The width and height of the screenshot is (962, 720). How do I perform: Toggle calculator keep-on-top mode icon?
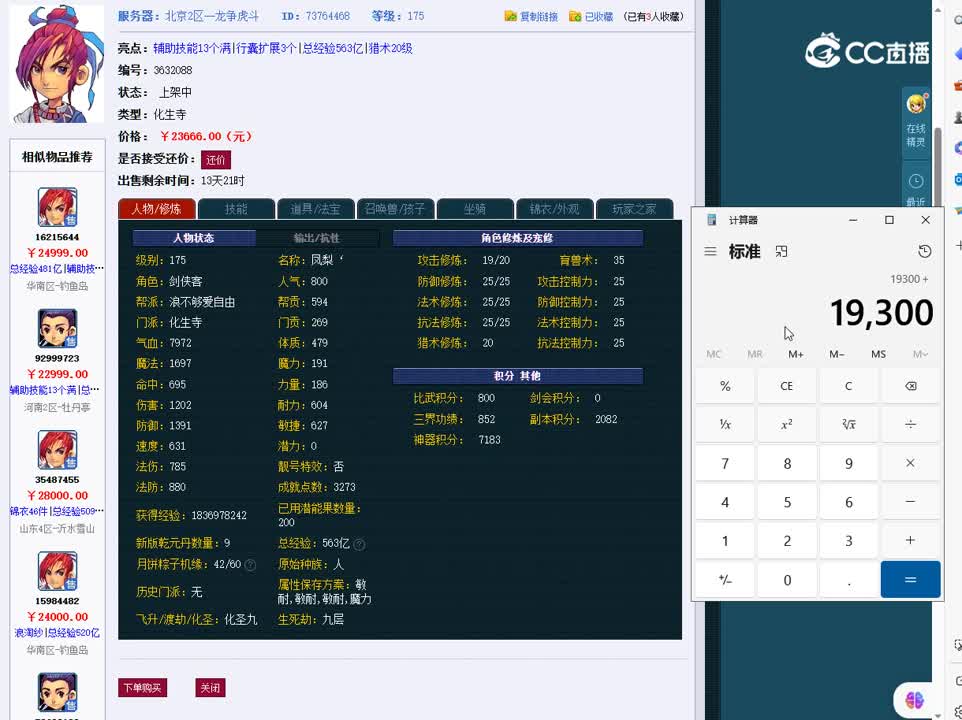click(x=781, y=251)
